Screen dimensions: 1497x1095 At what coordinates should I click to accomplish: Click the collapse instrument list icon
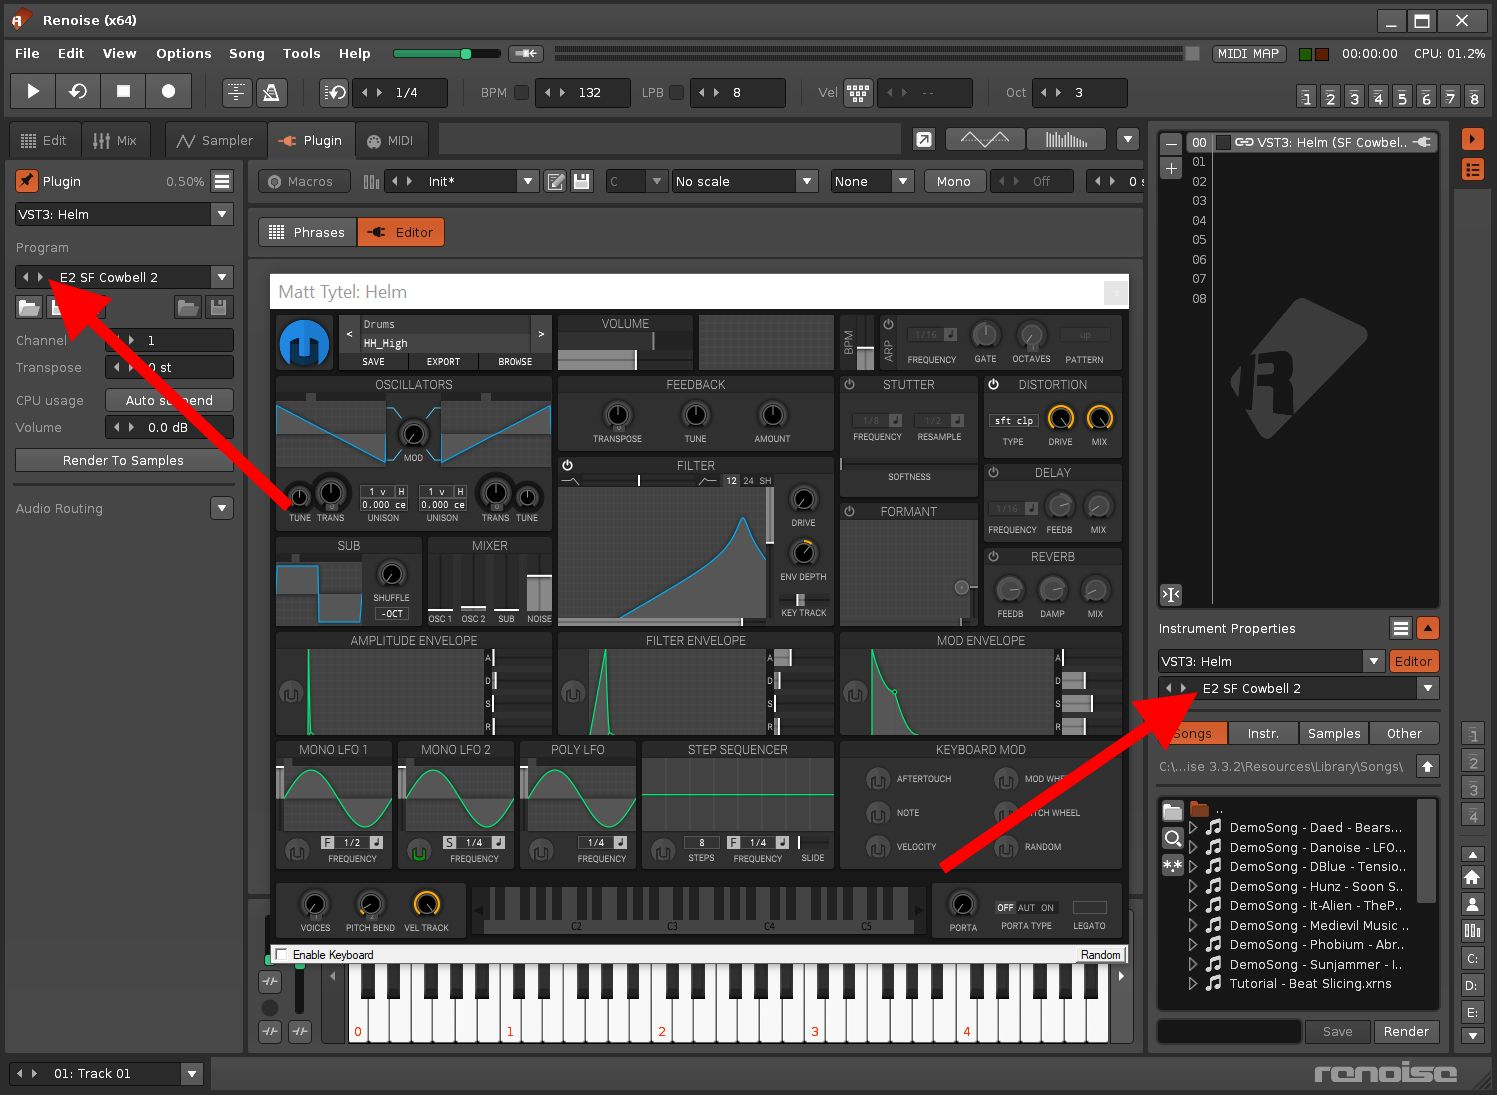pos(1171,594)
